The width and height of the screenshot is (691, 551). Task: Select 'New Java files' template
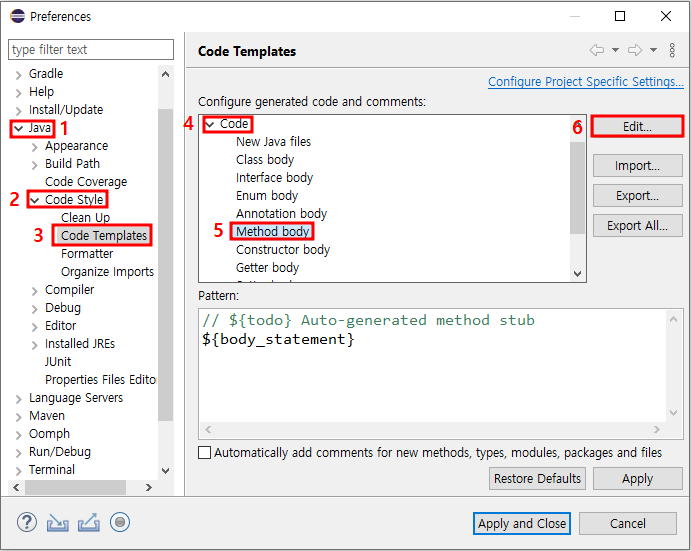tap(273, 141)
